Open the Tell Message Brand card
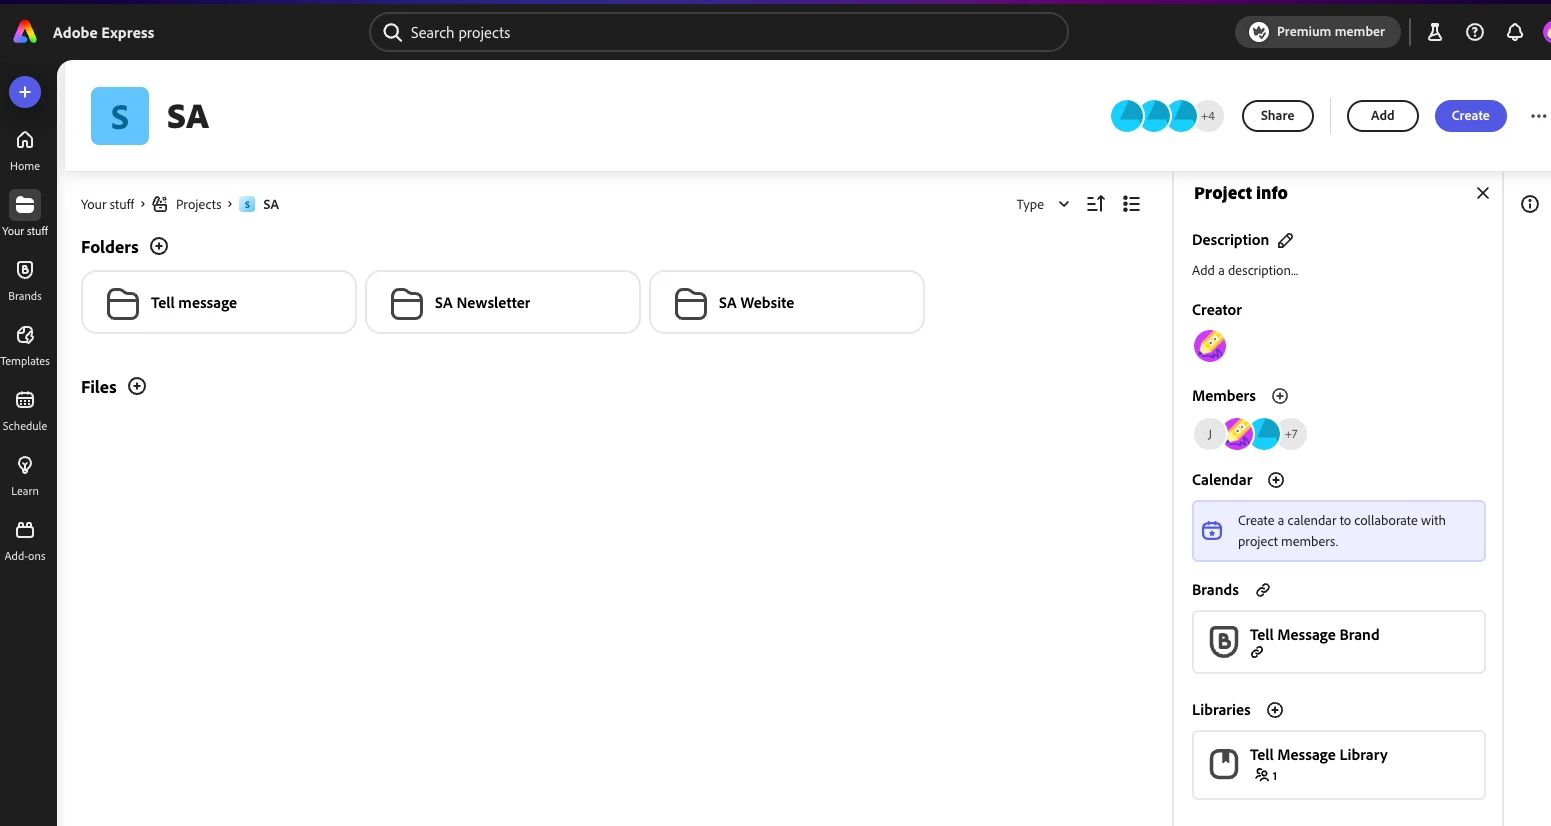1551x826 pixels. click(1339, 642)
